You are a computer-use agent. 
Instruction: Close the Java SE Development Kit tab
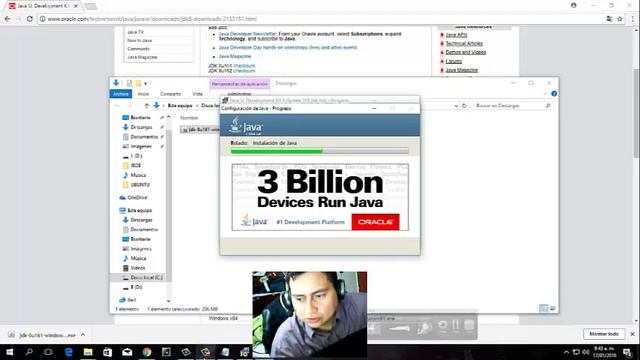pyautogui.click(x=76, y=6)
